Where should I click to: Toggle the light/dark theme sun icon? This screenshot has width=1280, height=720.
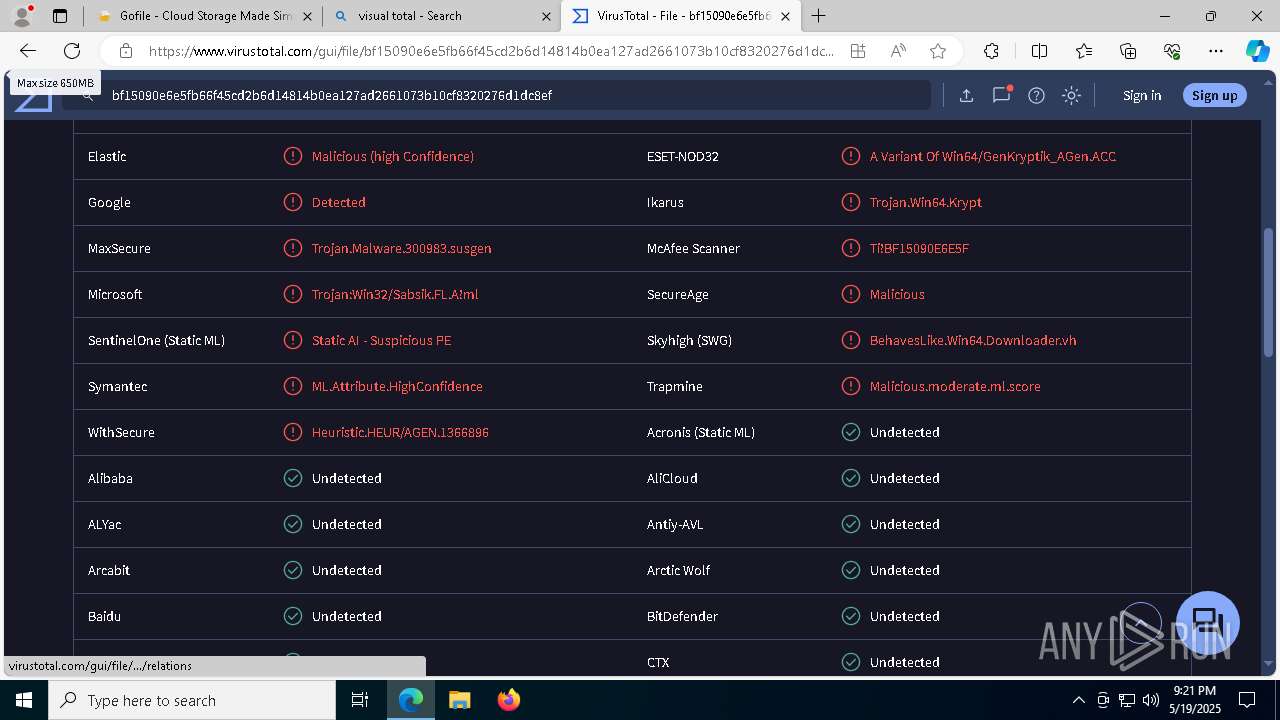tap(1071, 95)
